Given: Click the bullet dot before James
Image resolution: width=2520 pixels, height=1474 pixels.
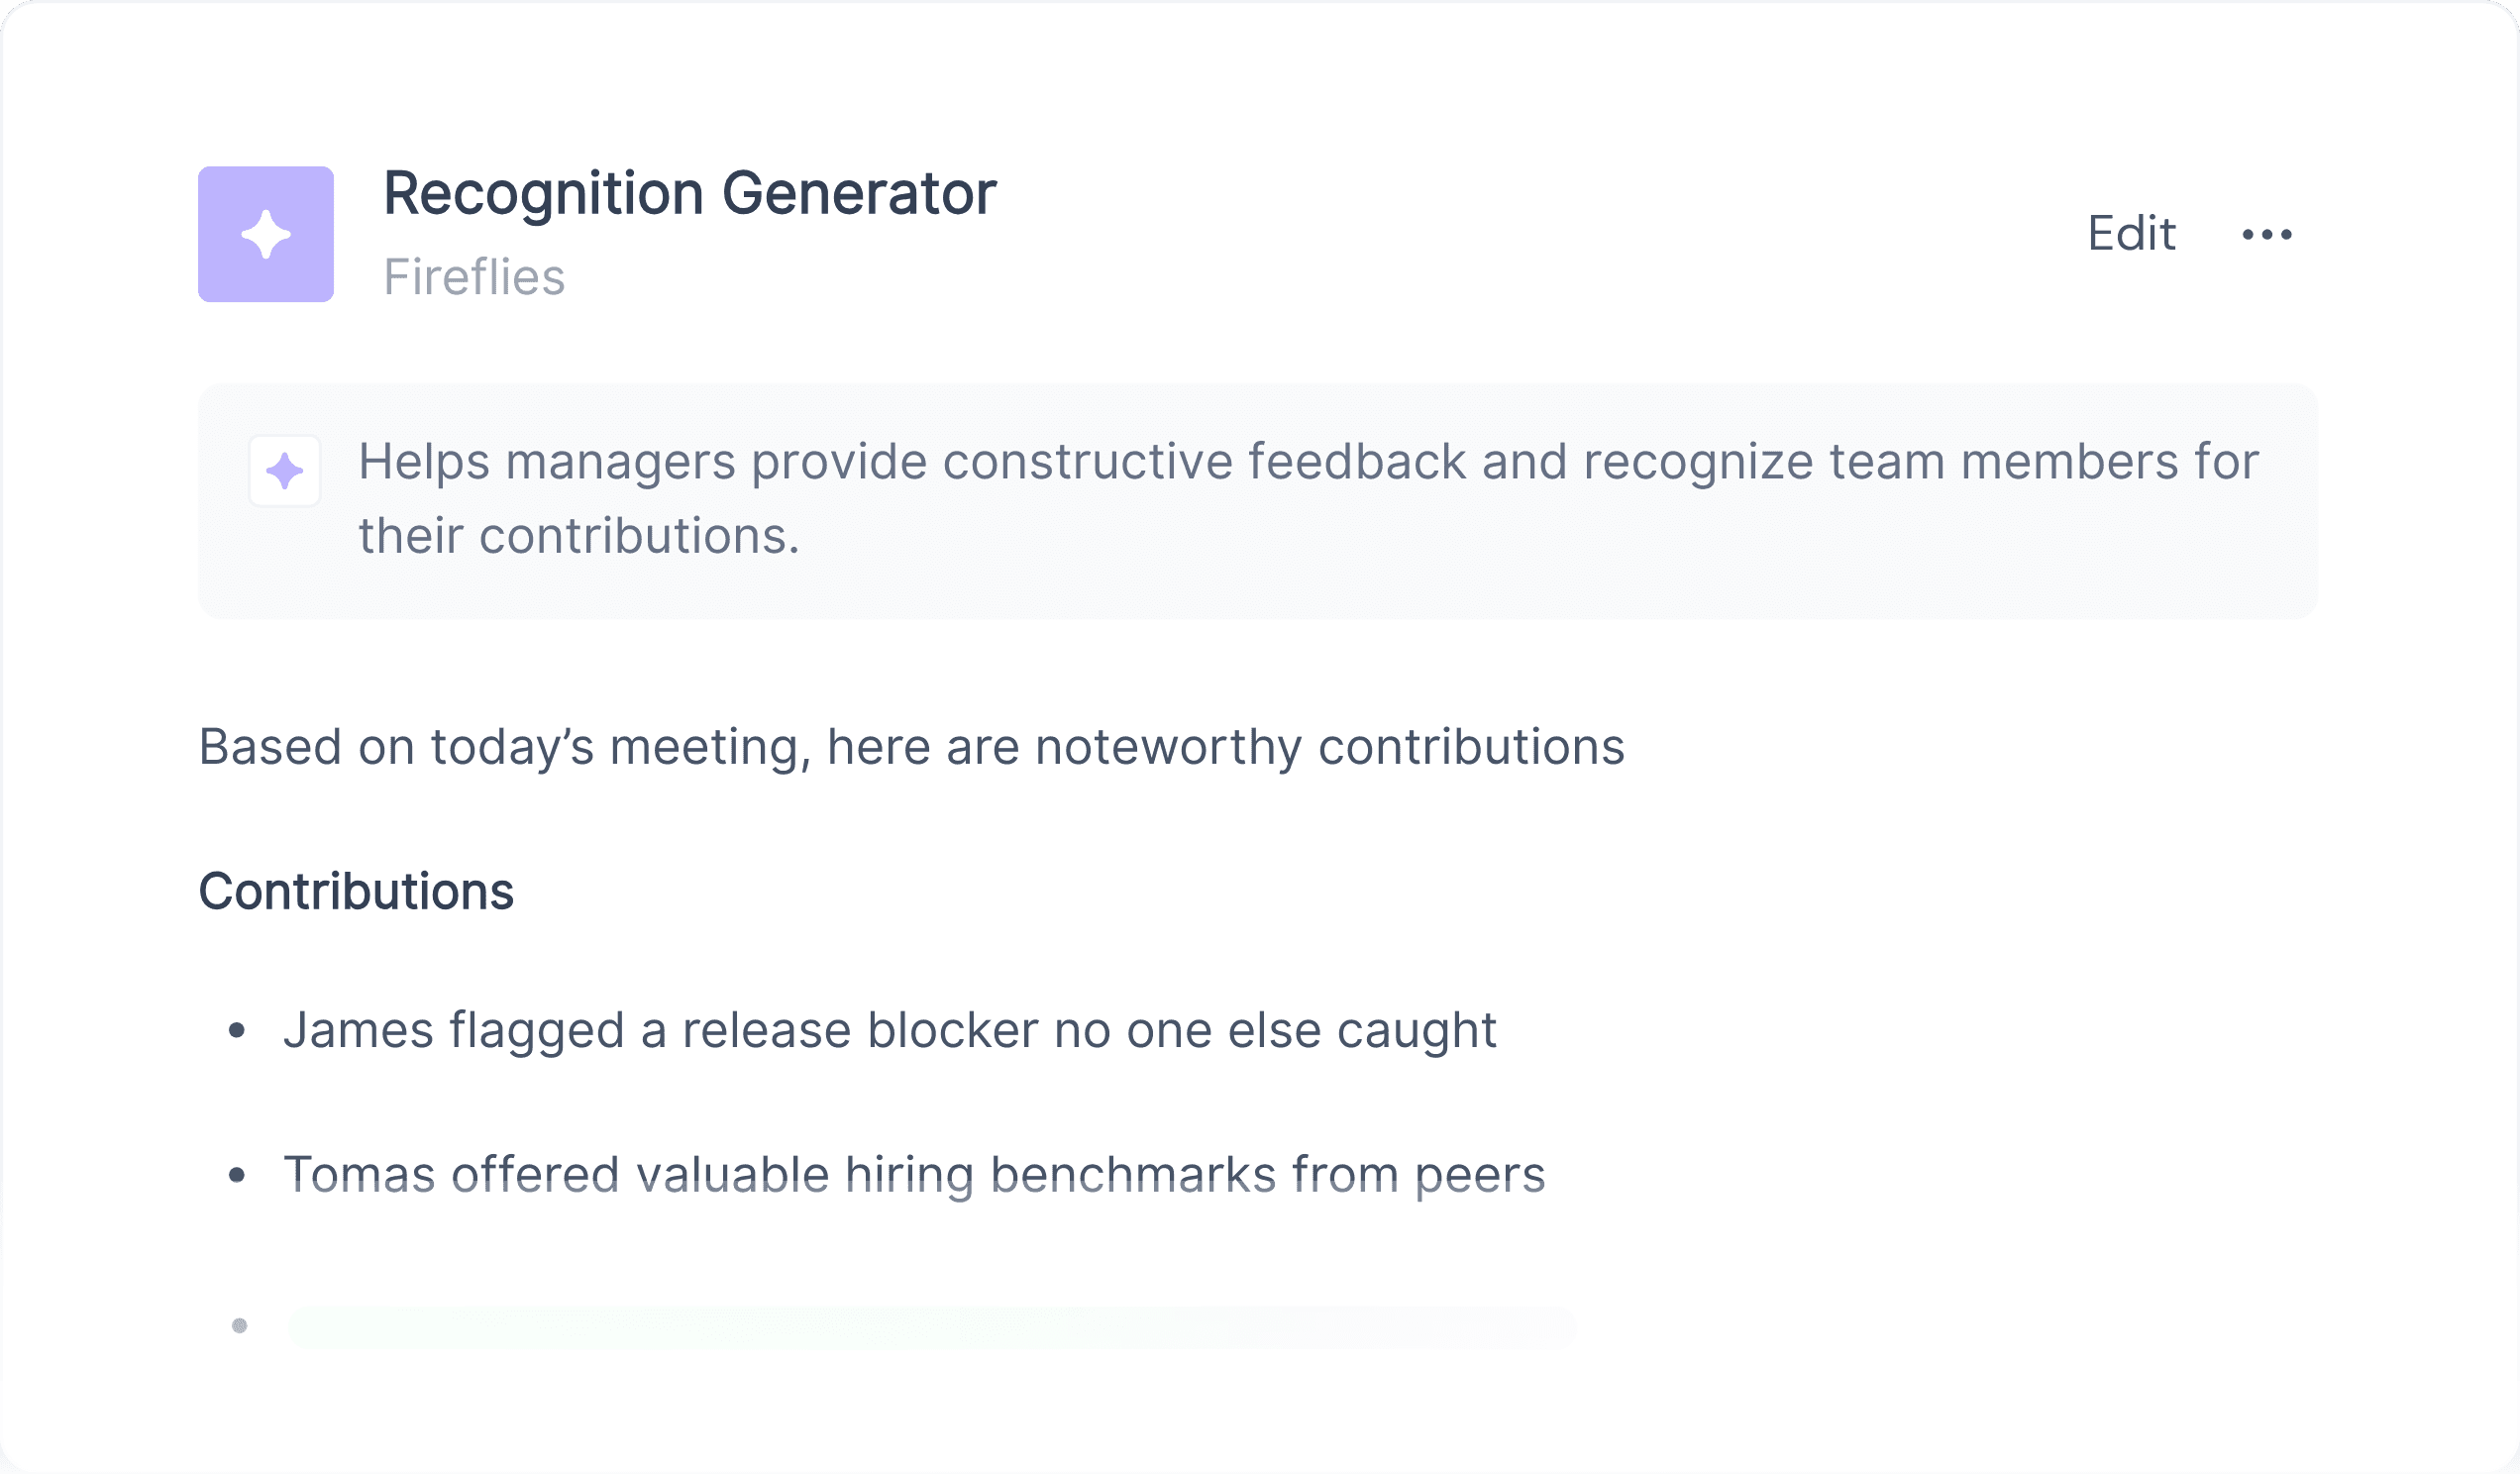Looking at the screenshot, I should [237, 1031].
